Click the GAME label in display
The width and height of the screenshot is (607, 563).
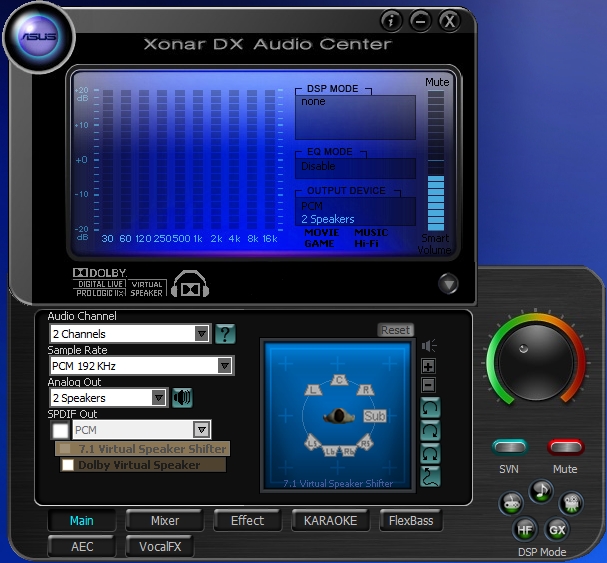[x=319, y=244]
